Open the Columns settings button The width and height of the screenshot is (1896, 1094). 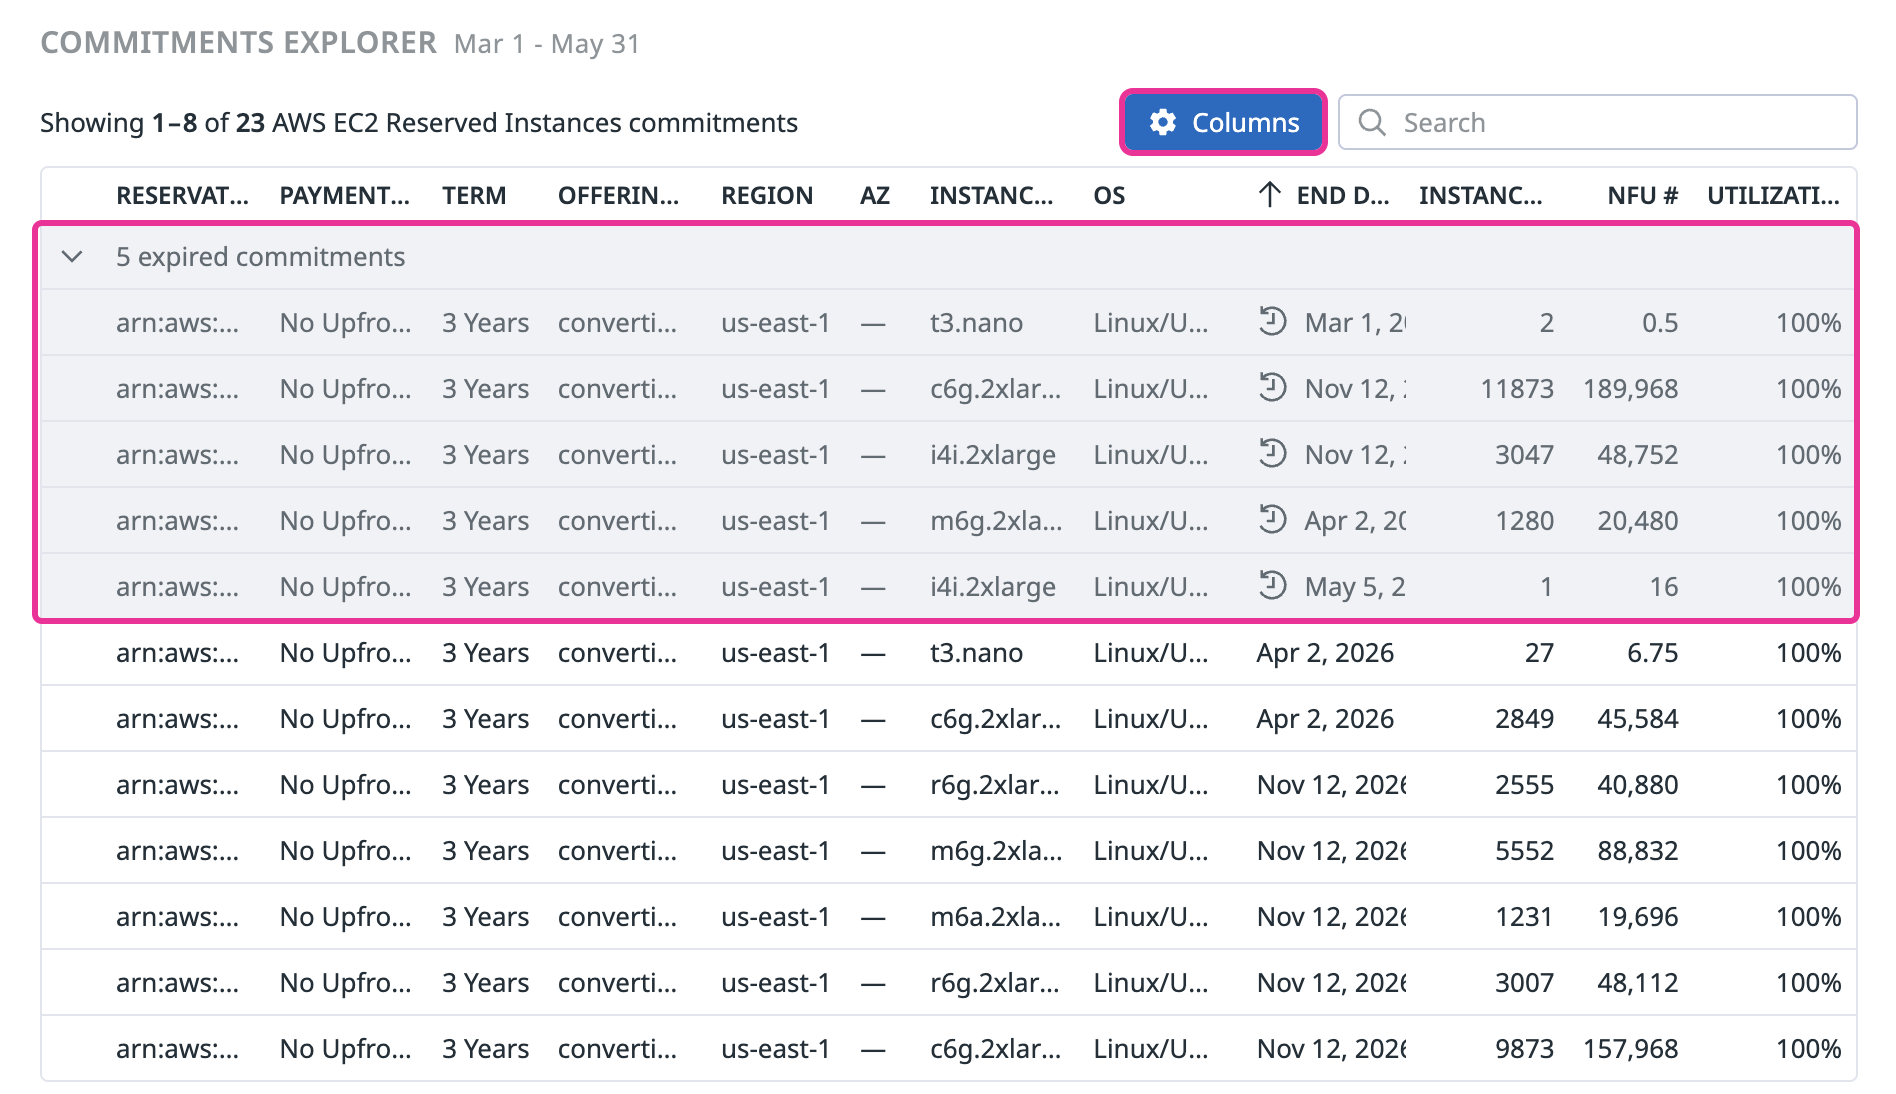(x=1223, y=122)
